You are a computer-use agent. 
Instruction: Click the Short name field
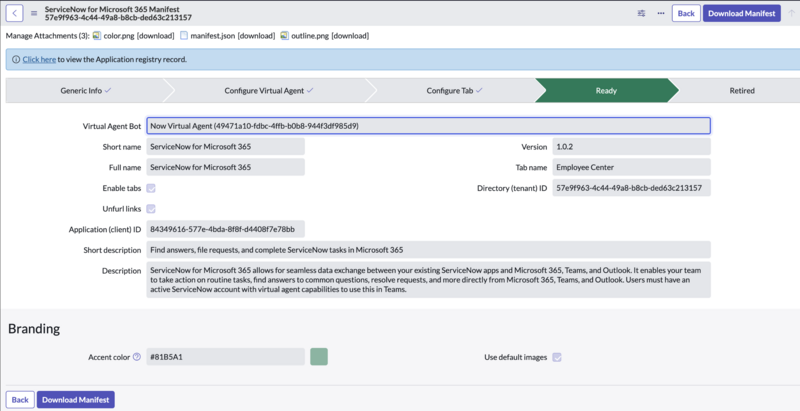[226, 147]
